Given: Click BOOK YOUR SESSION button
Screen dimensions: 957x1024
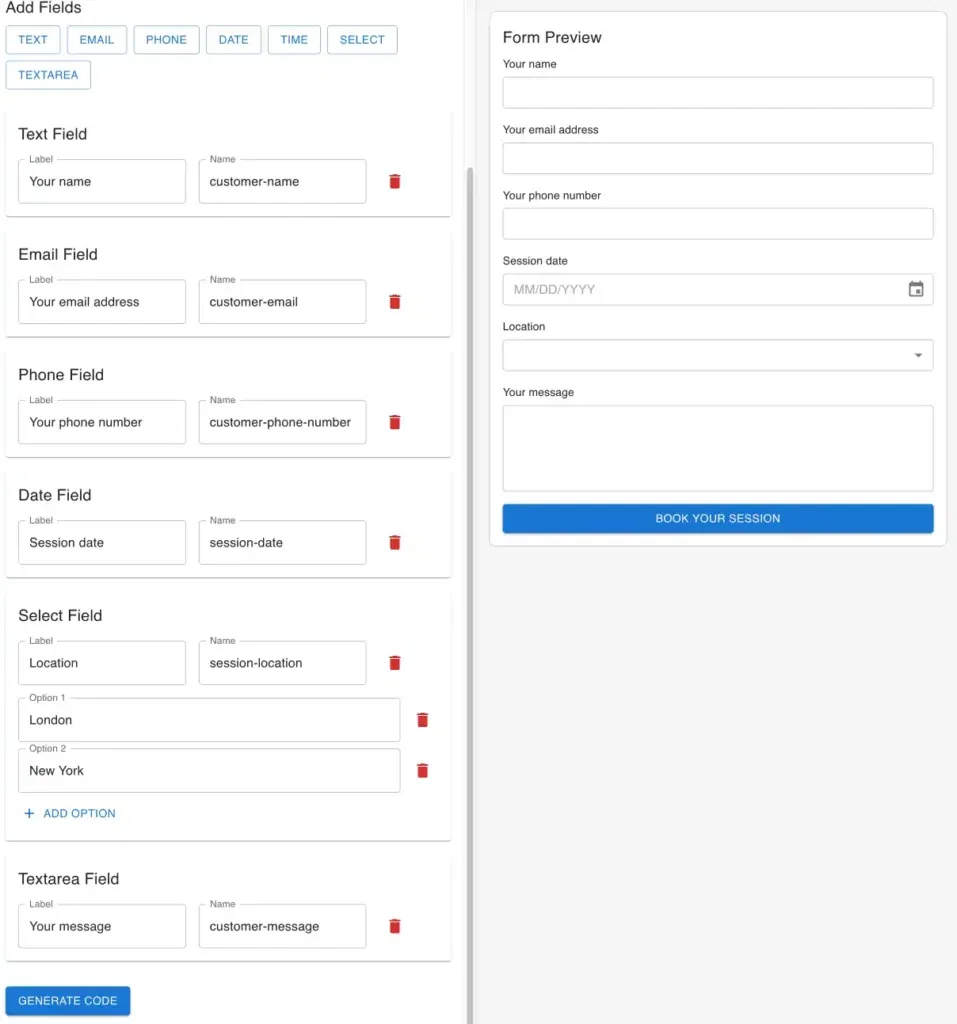Looking at the screenshot, I should 717,519.
